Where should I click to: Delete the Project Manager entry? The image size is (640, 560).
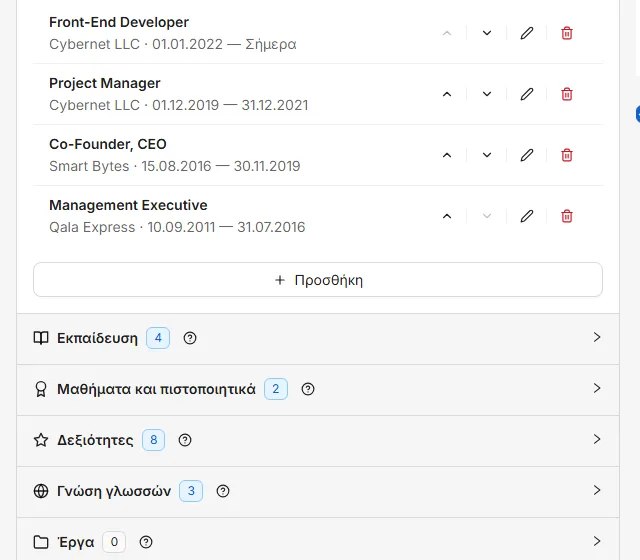point(567,94)
